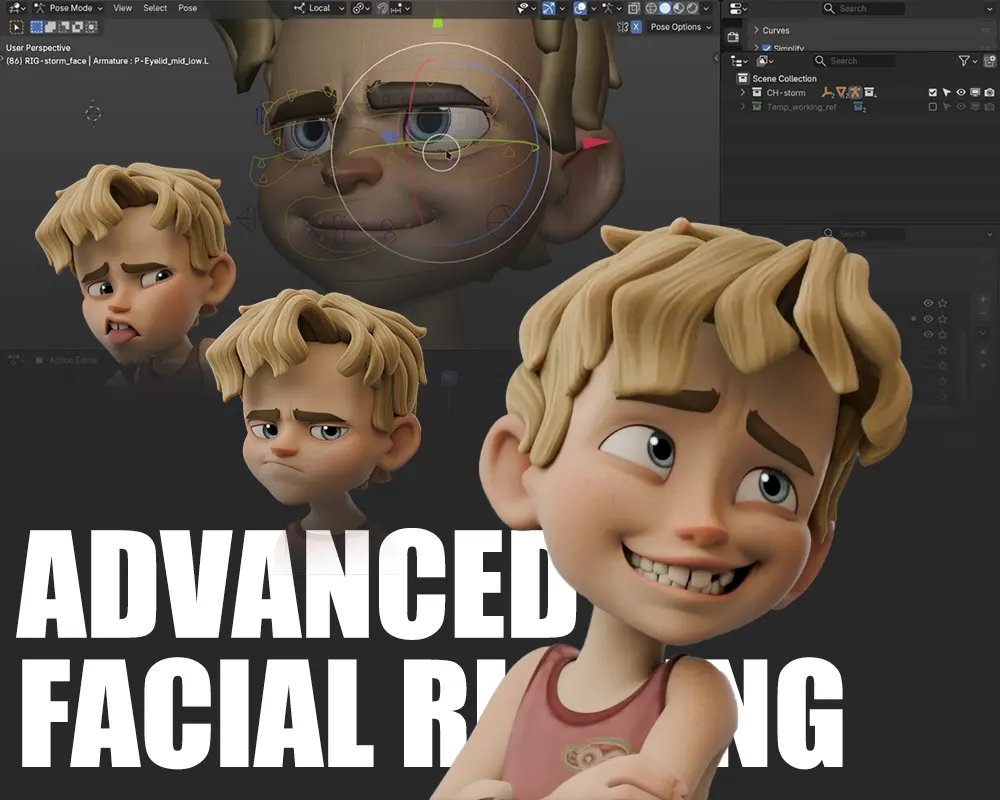The width and height of the screenshot is (1000, 800).
Task: Switch to Solid viewport shading
Action: 665,8
